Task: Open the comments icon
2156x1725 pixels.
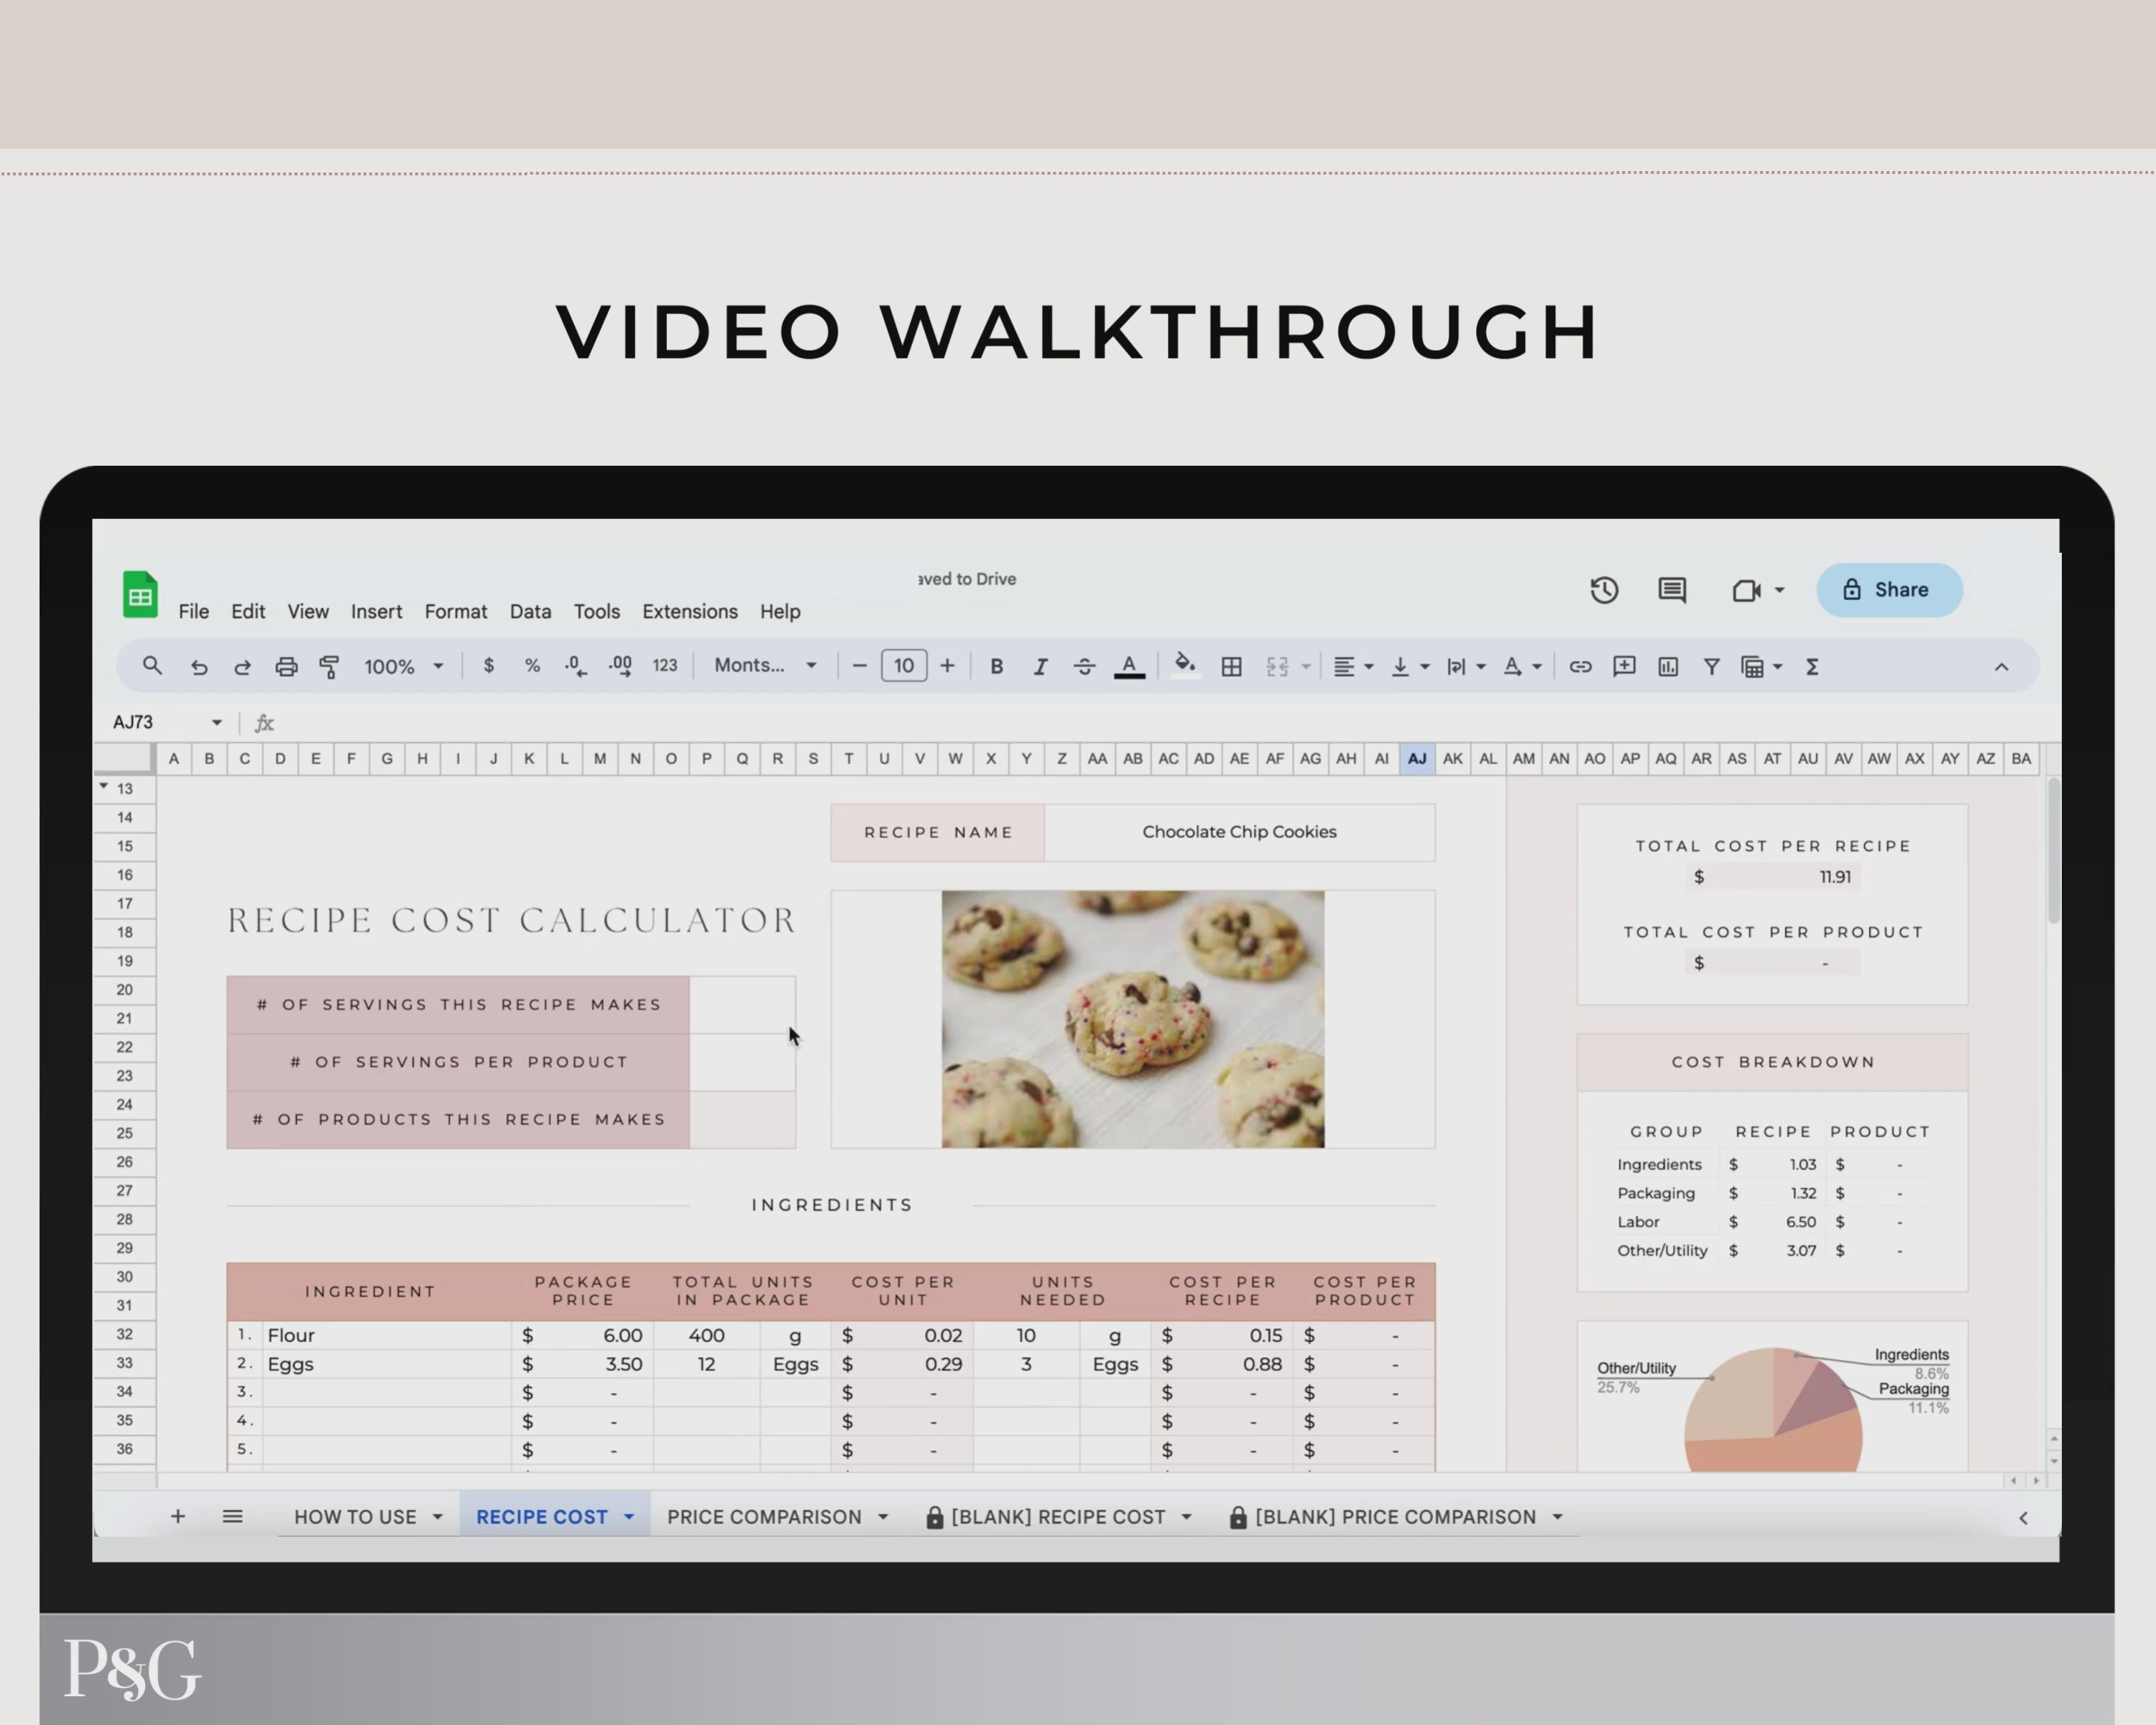Action: coord(1672,590)
